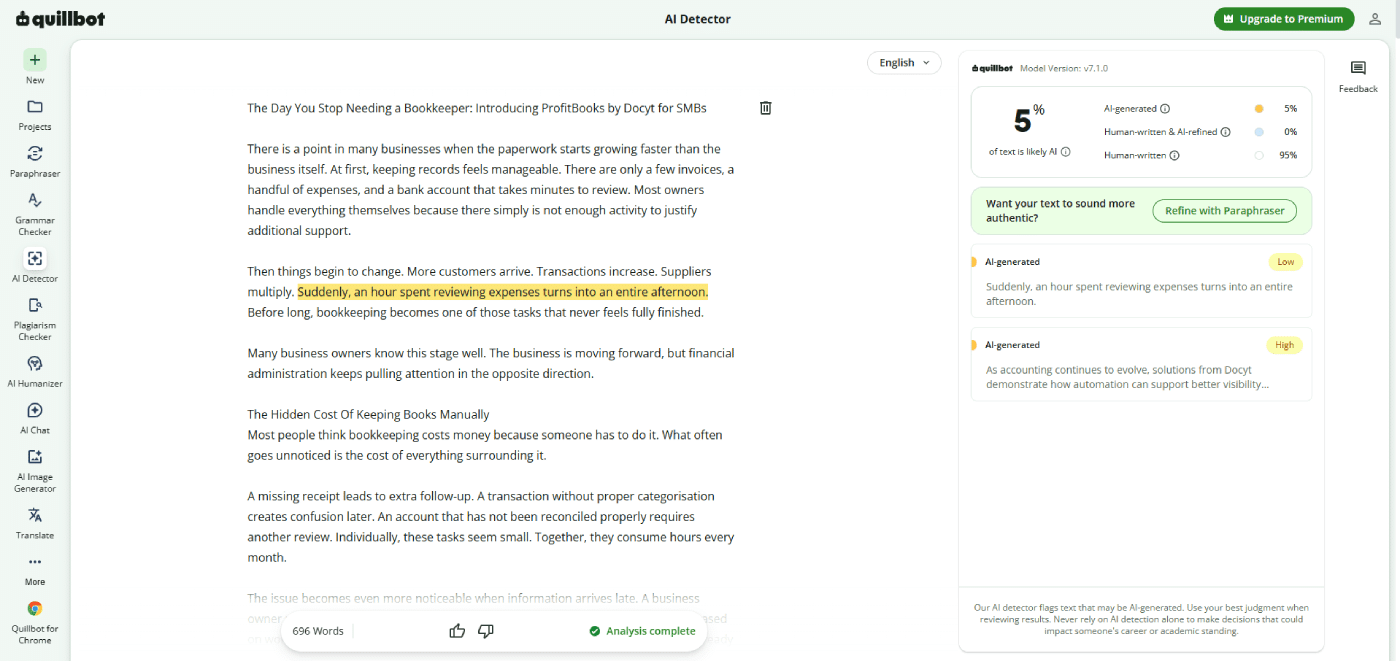Expand the English language dropdown
Image resolution: width=1400 pixels, height=661 pixels.
coord(904,63)
